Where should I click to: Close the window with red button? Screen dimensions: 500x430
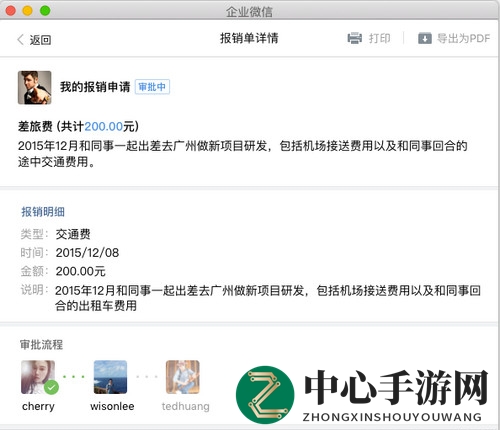click(11, 11)
